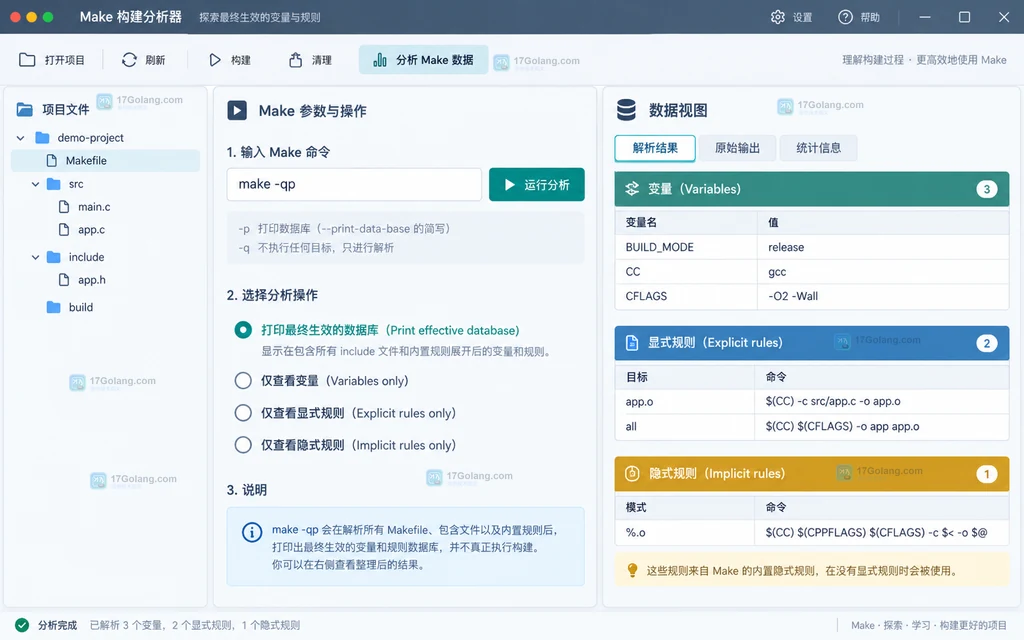Screen dimensions: 1024x640
Task: Click the info icon in 说明 box
Action: pos(252,532)
